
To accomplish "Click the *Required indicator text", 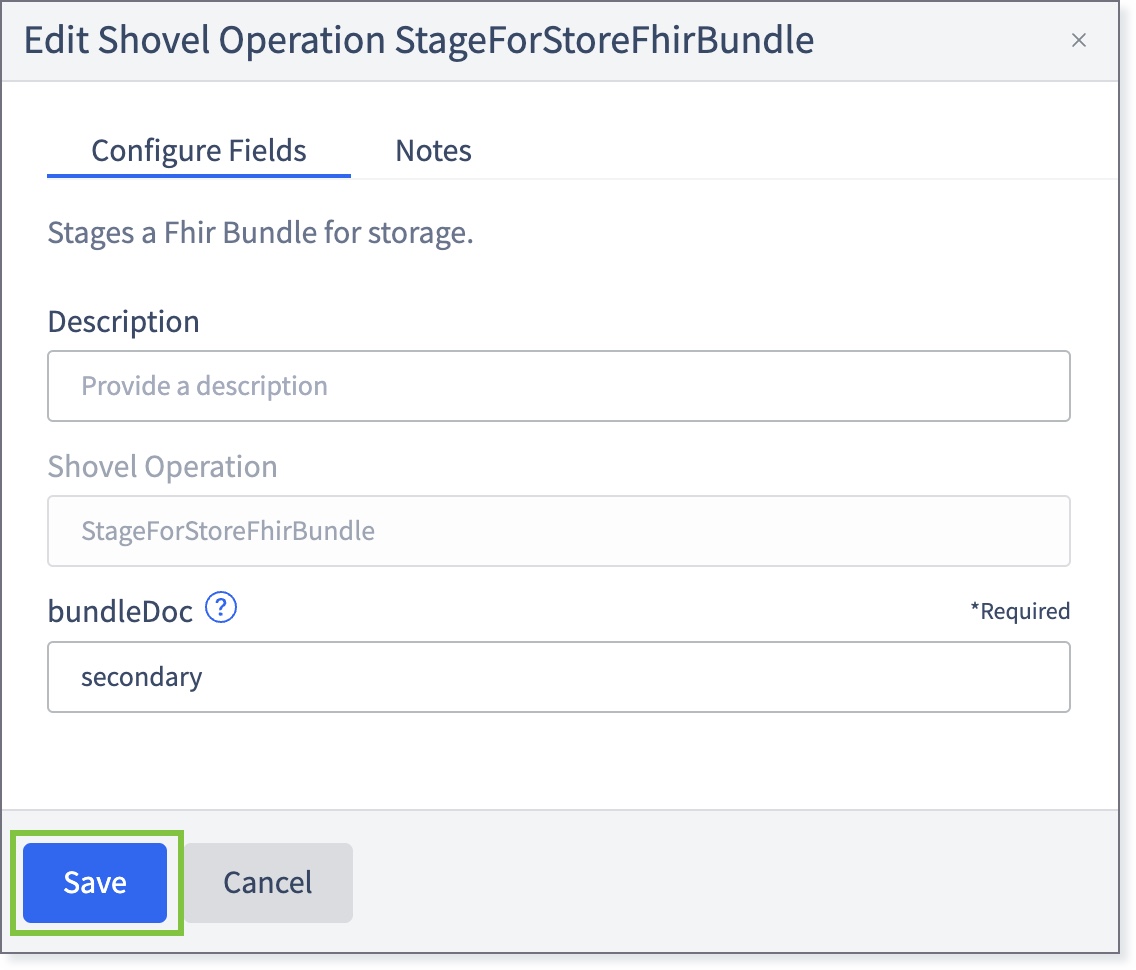I will pos(1020,611).
